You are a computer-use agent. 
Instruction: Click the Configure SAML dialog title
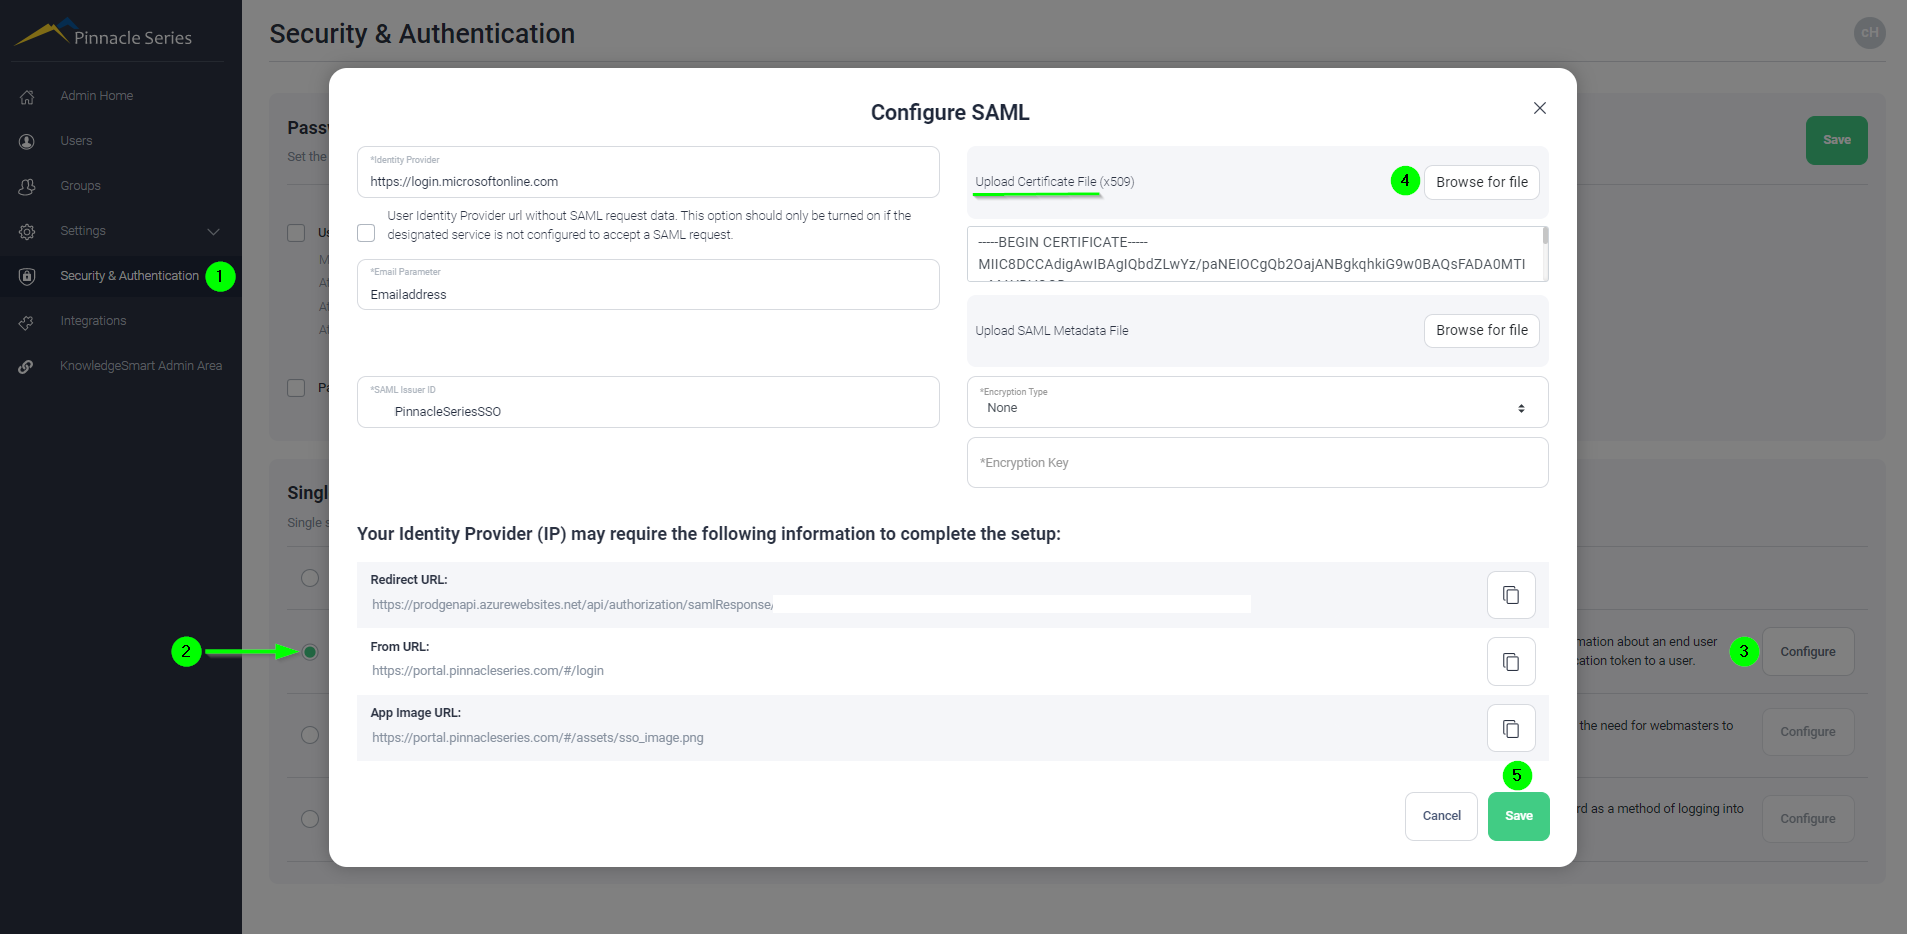950,112
